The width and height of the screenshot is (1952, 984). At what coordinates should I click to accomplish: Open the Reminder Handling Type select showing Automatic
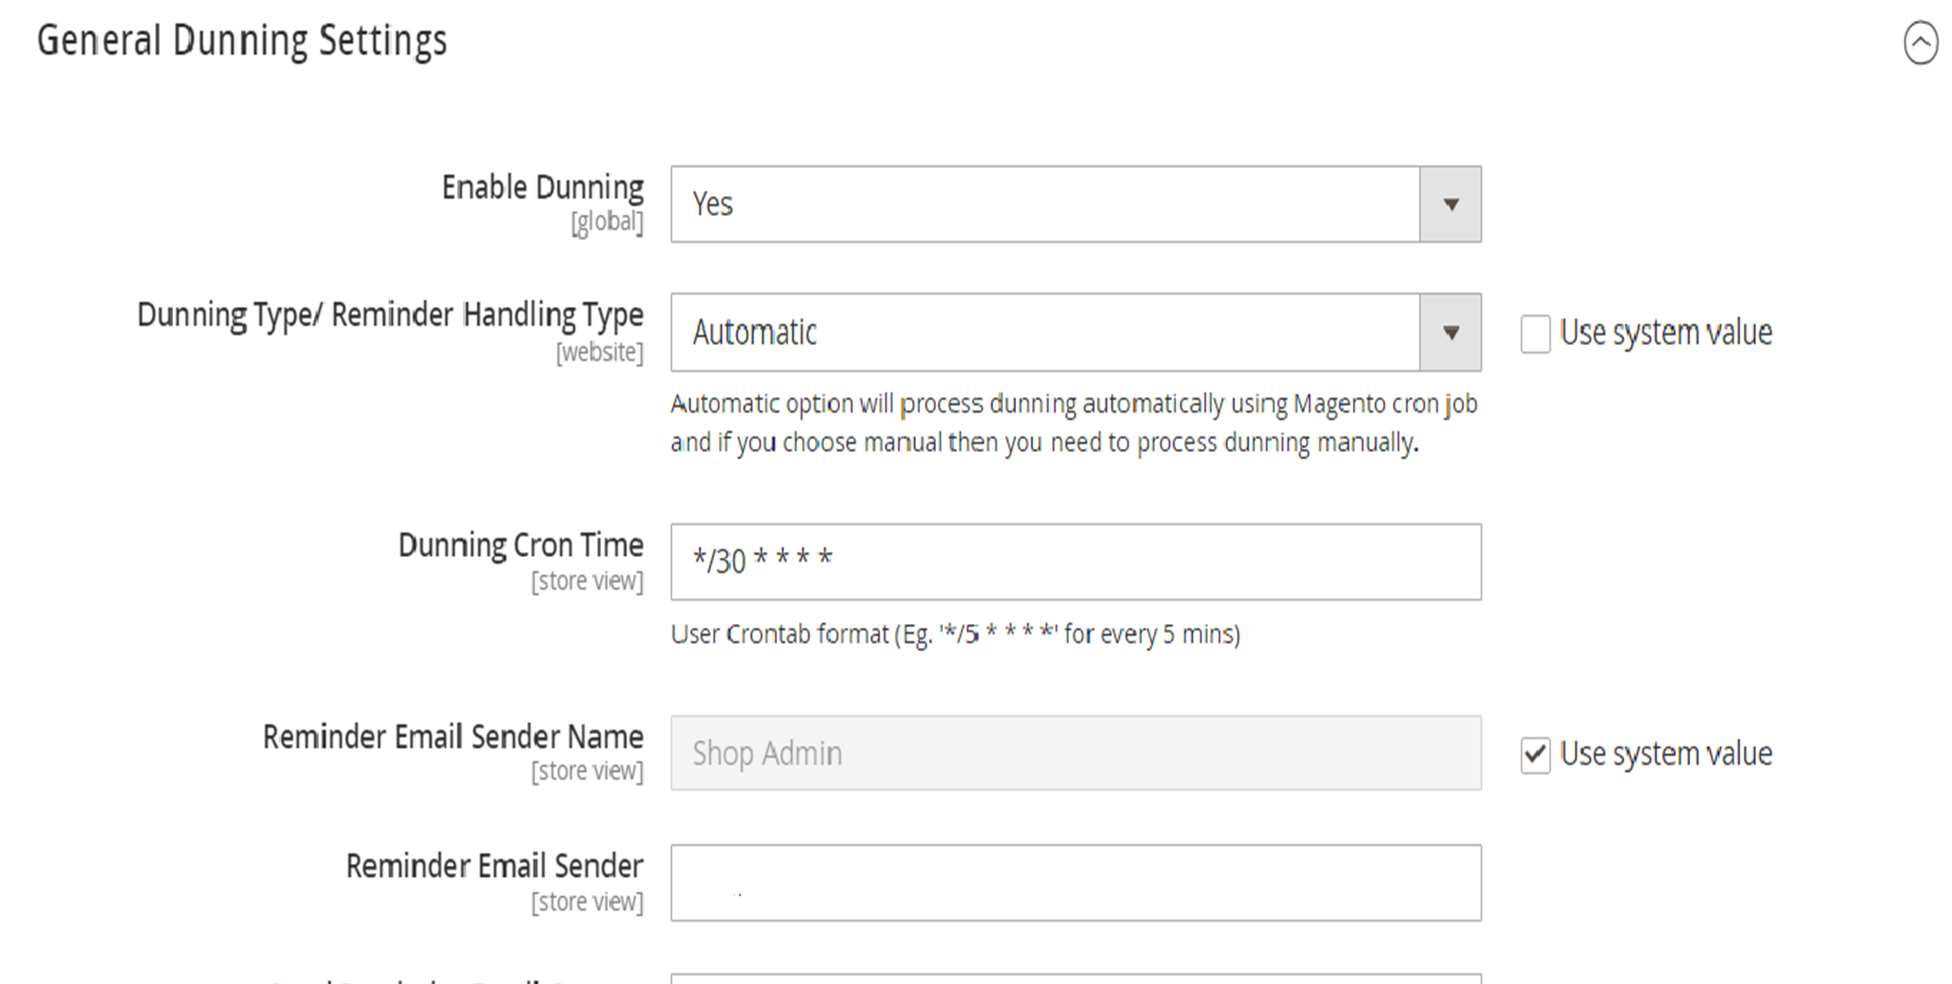pos(1044,332)
